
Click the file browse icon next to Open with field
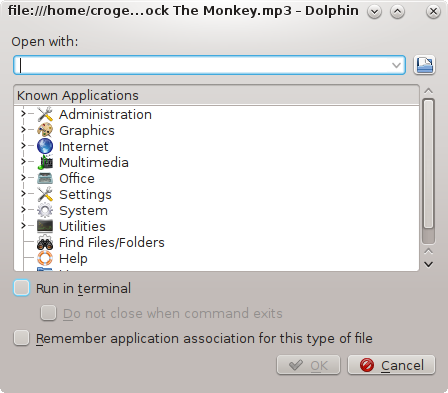tap(424, 65)
